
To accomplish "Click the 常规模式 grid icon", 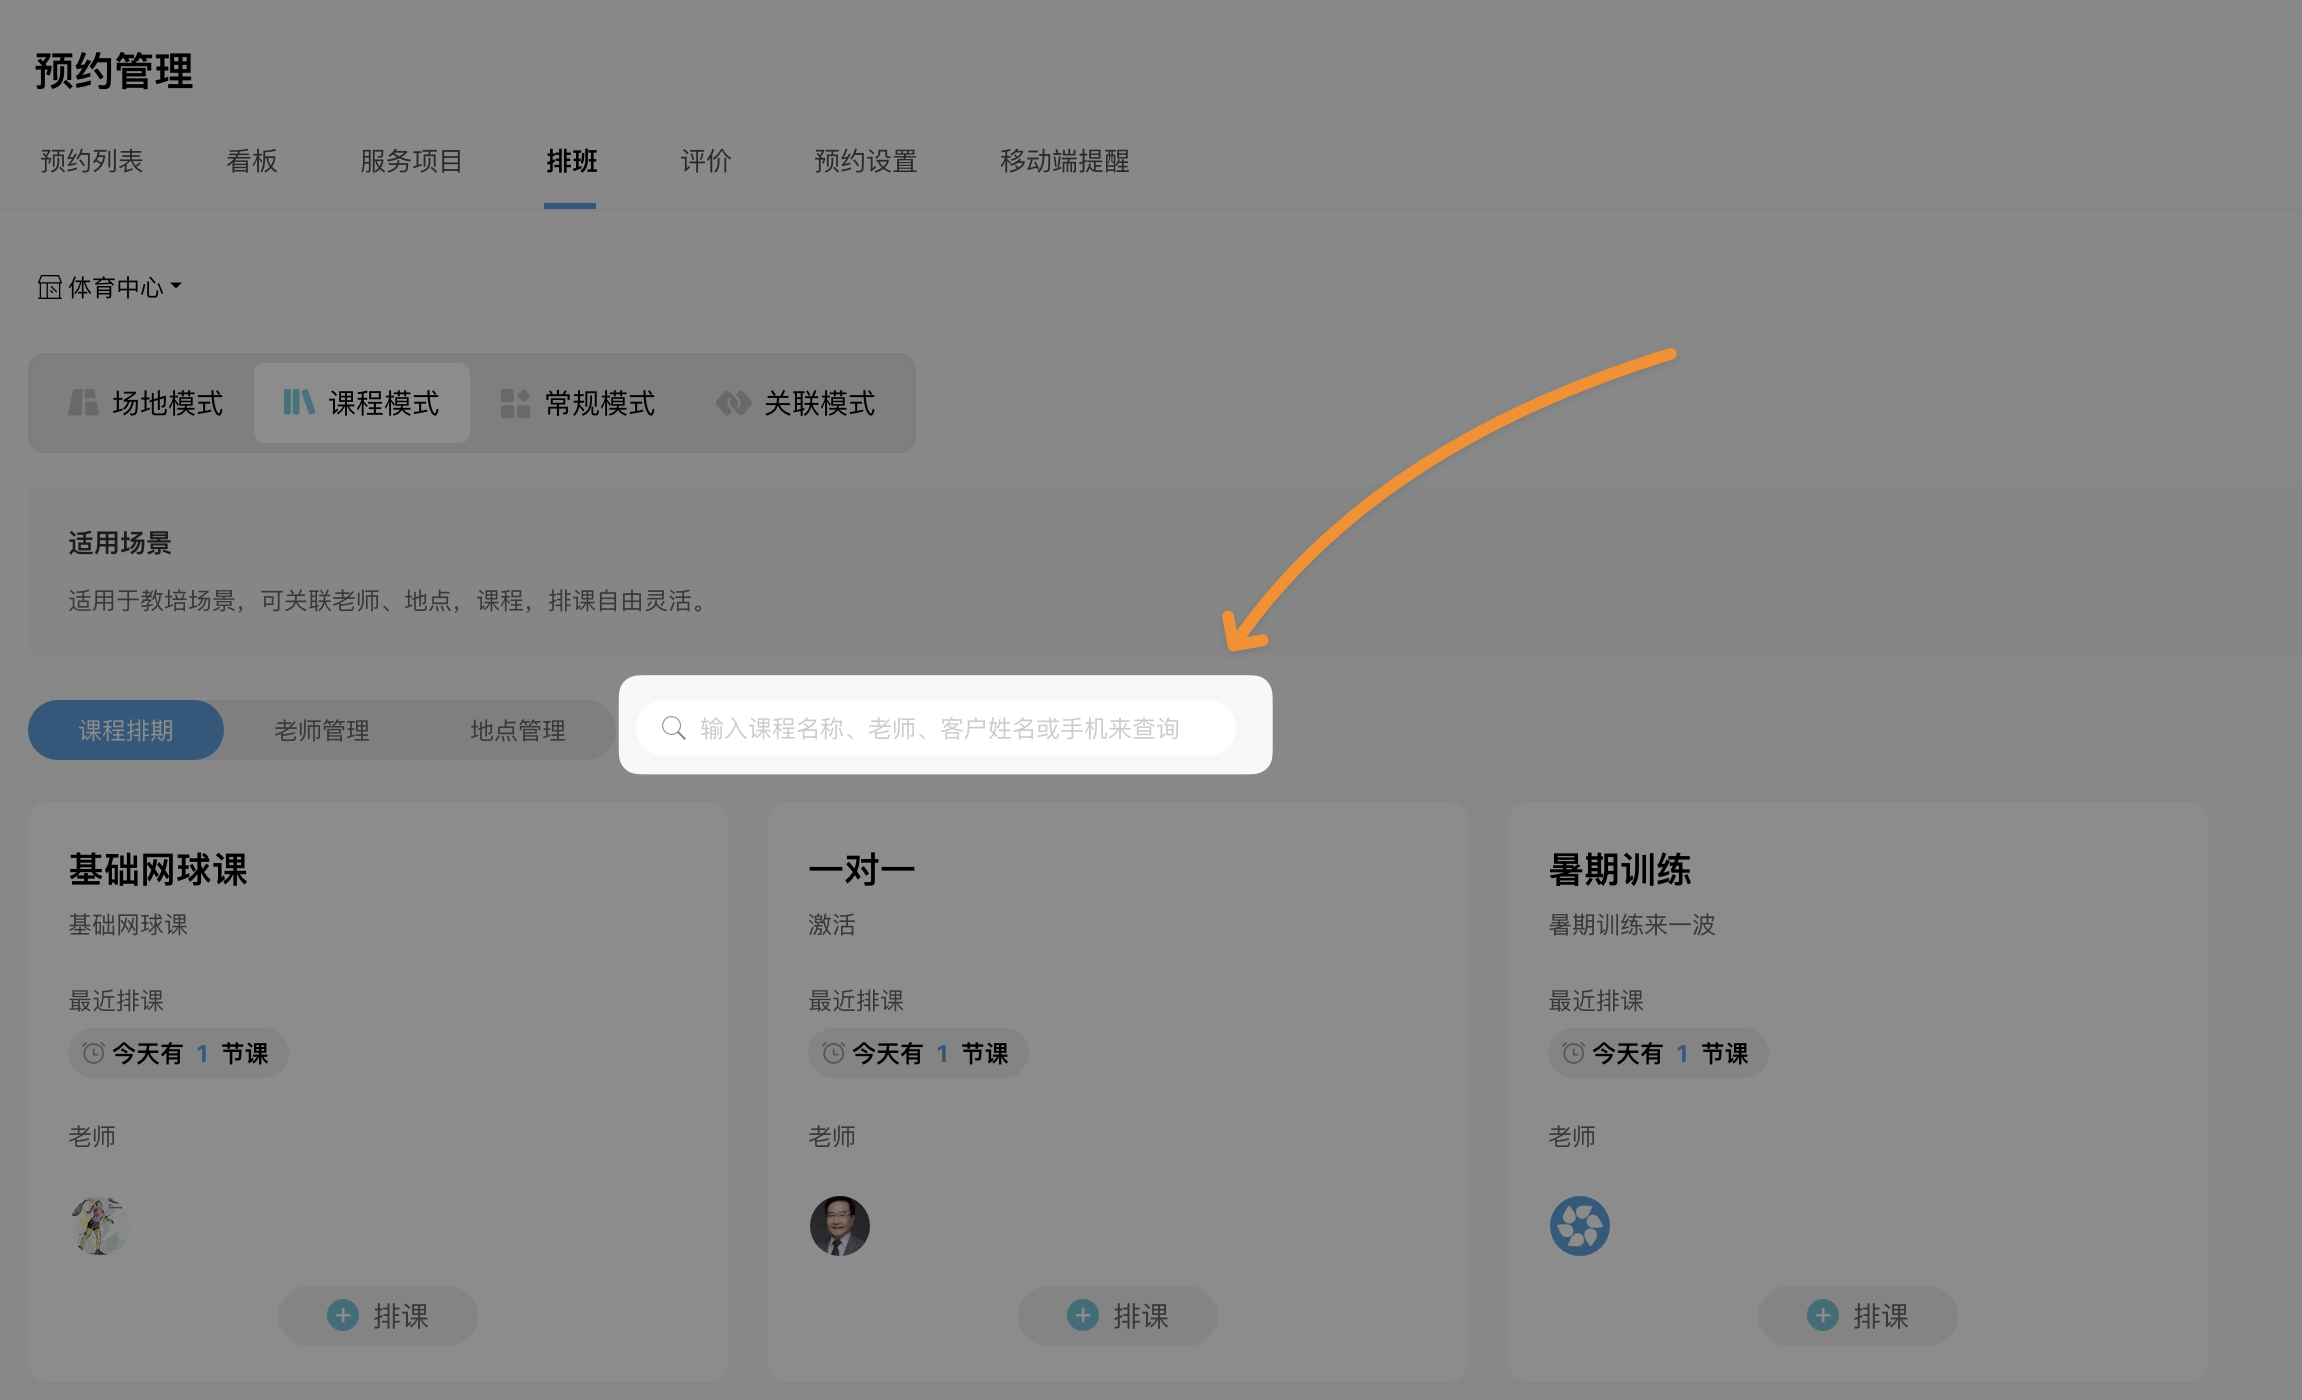I will tap(515, 404).
